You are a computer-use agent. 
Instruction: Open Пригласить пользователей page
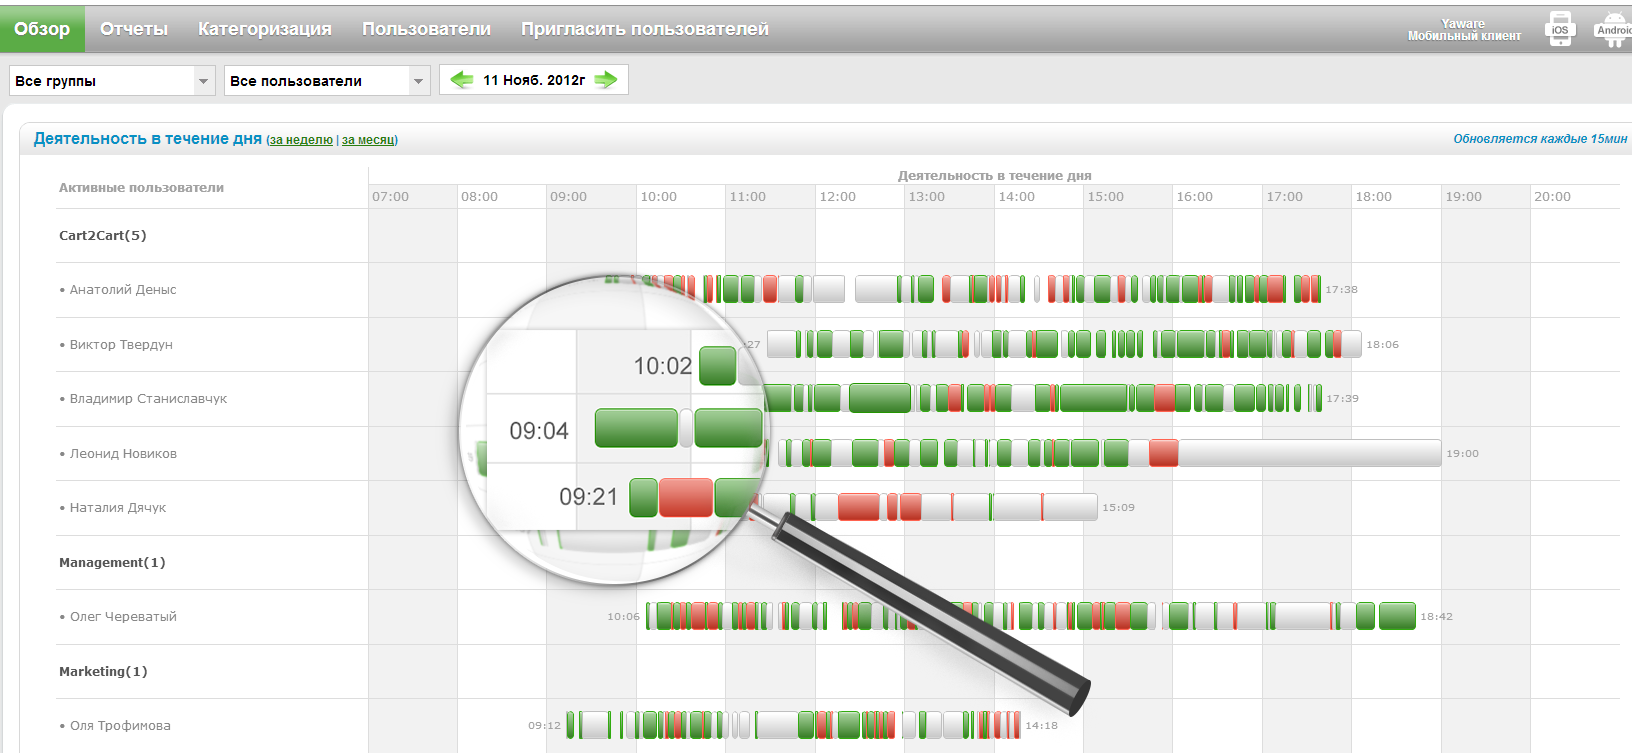tap(644, 29)
